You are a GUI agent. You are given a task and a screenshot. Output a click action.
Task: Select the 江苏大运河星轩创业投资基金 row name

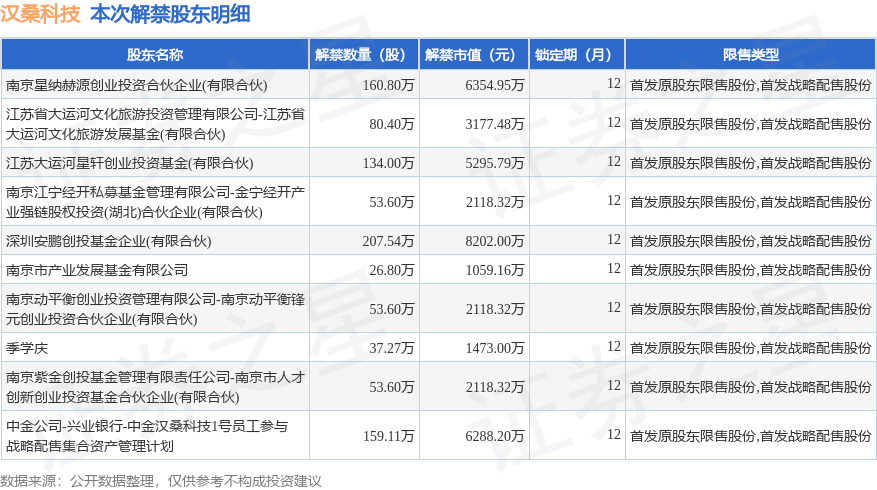point(130,163)
